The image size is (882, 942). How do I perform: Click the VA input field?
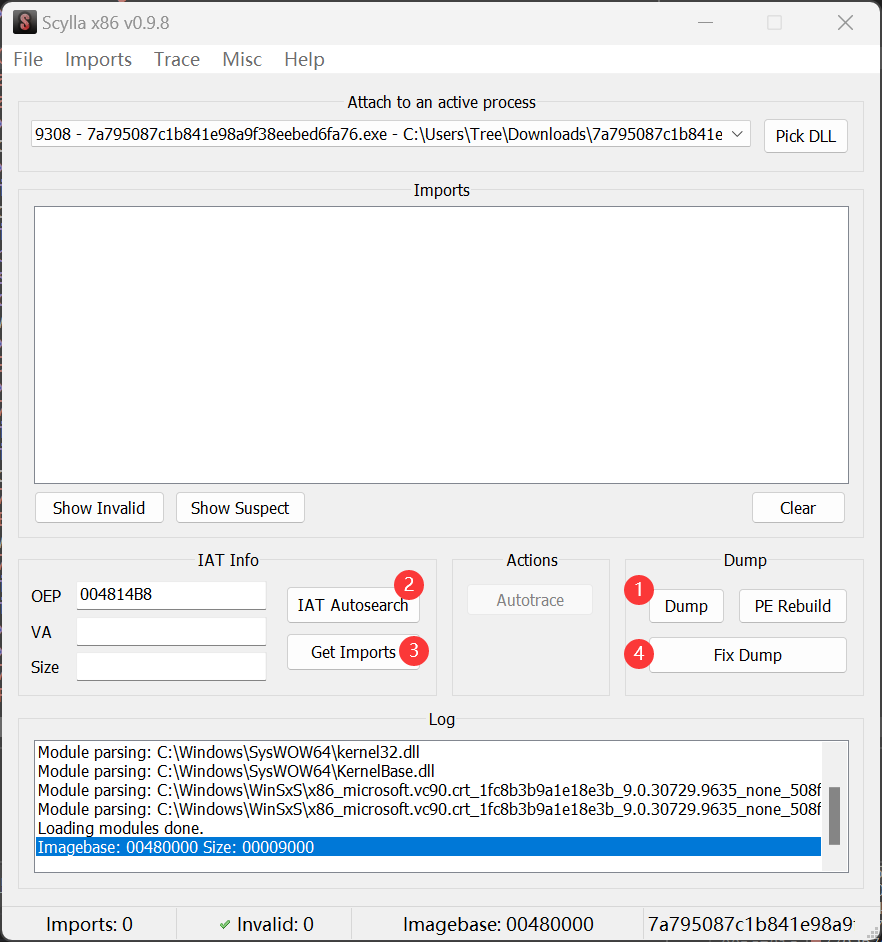pyautogui.click(x=171, y=632)
